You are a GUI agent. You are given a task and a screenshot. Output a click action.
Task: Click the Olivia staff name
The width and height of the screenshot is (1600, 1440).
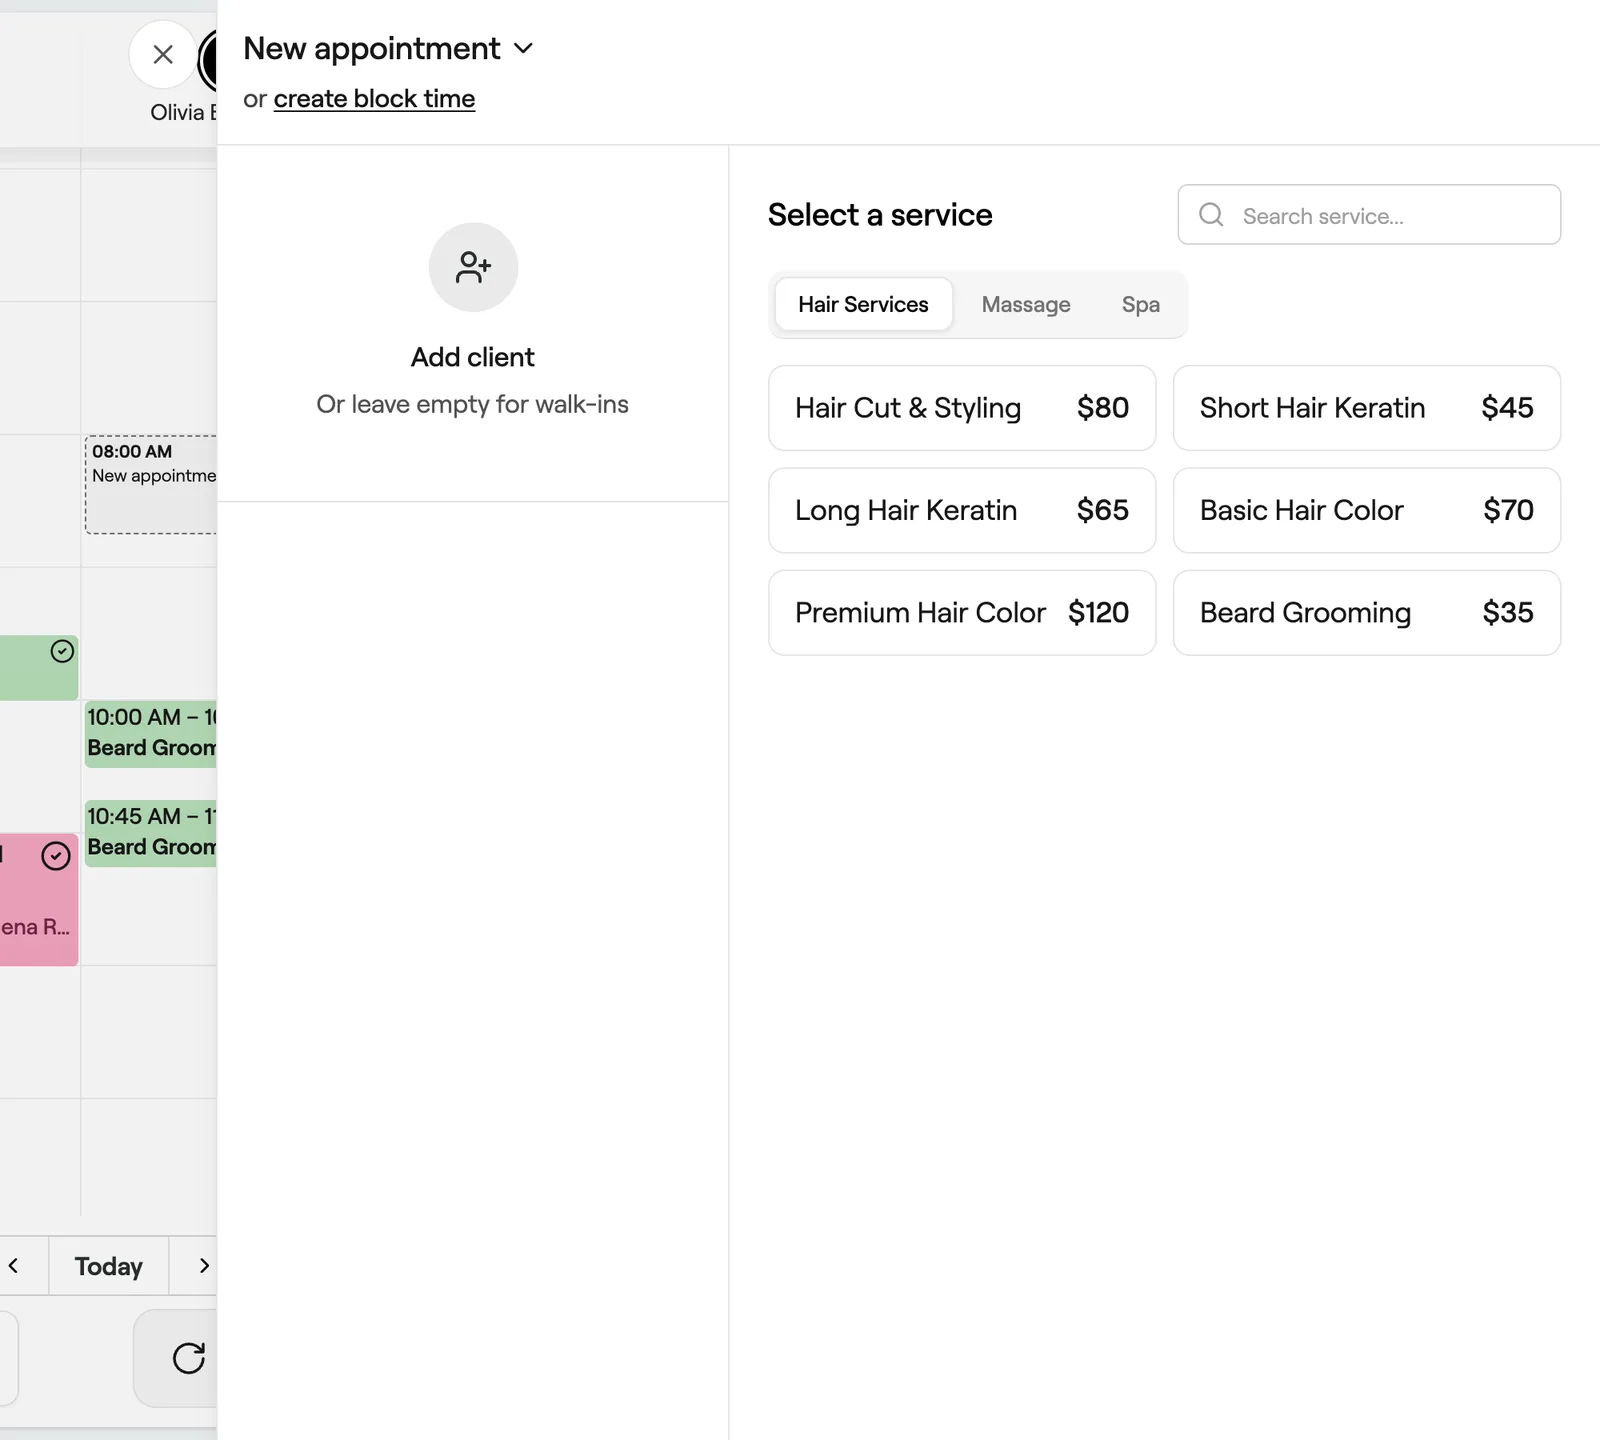[x=183, y=112]
